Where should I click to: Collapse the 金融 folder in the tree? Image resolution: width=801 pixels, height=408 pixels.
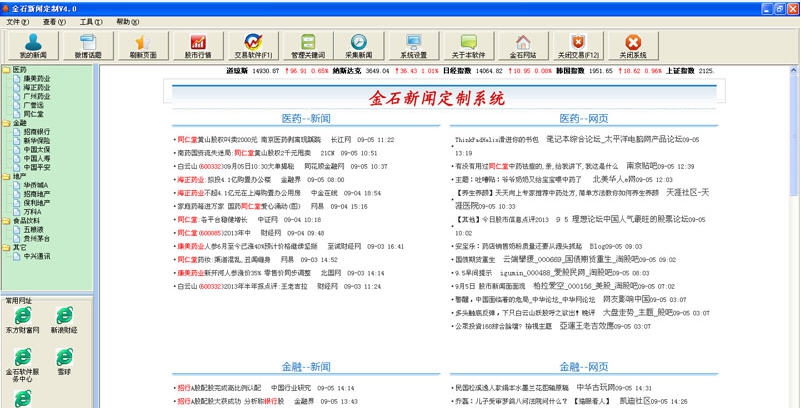coord(6,123)
